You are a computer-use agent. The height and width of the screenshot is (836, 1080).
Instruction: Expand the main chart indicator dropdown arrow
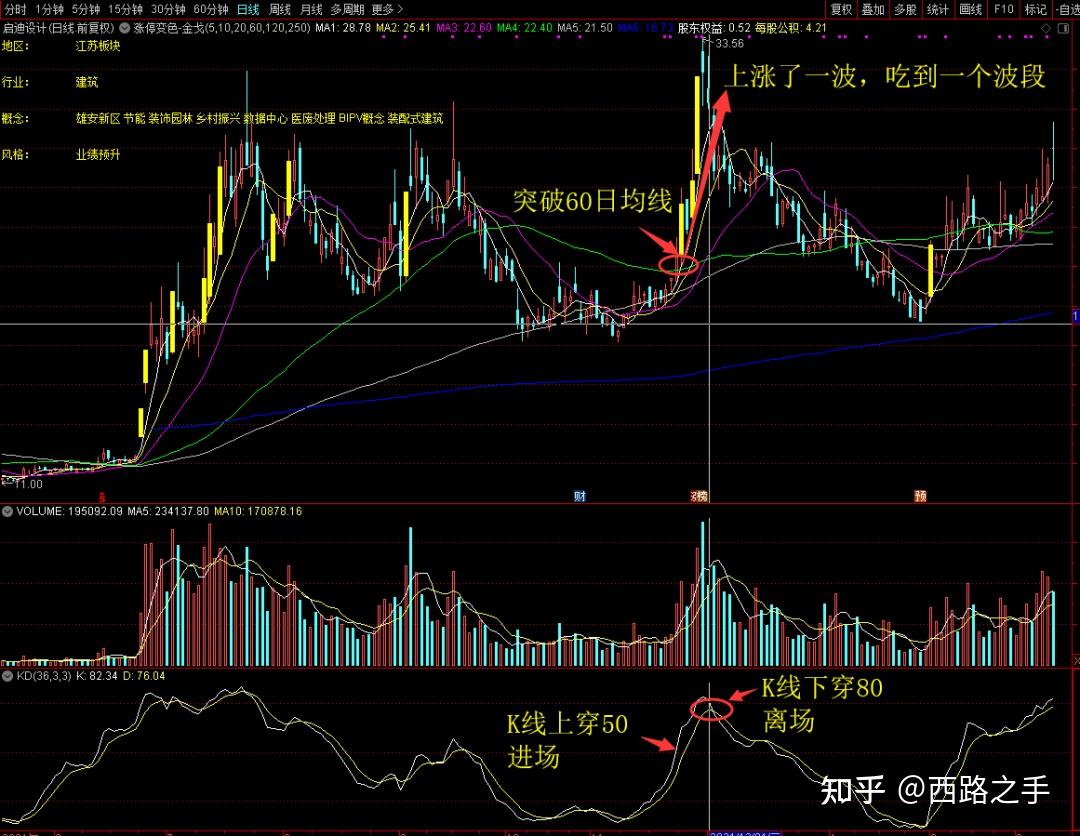tap(125, 28)
